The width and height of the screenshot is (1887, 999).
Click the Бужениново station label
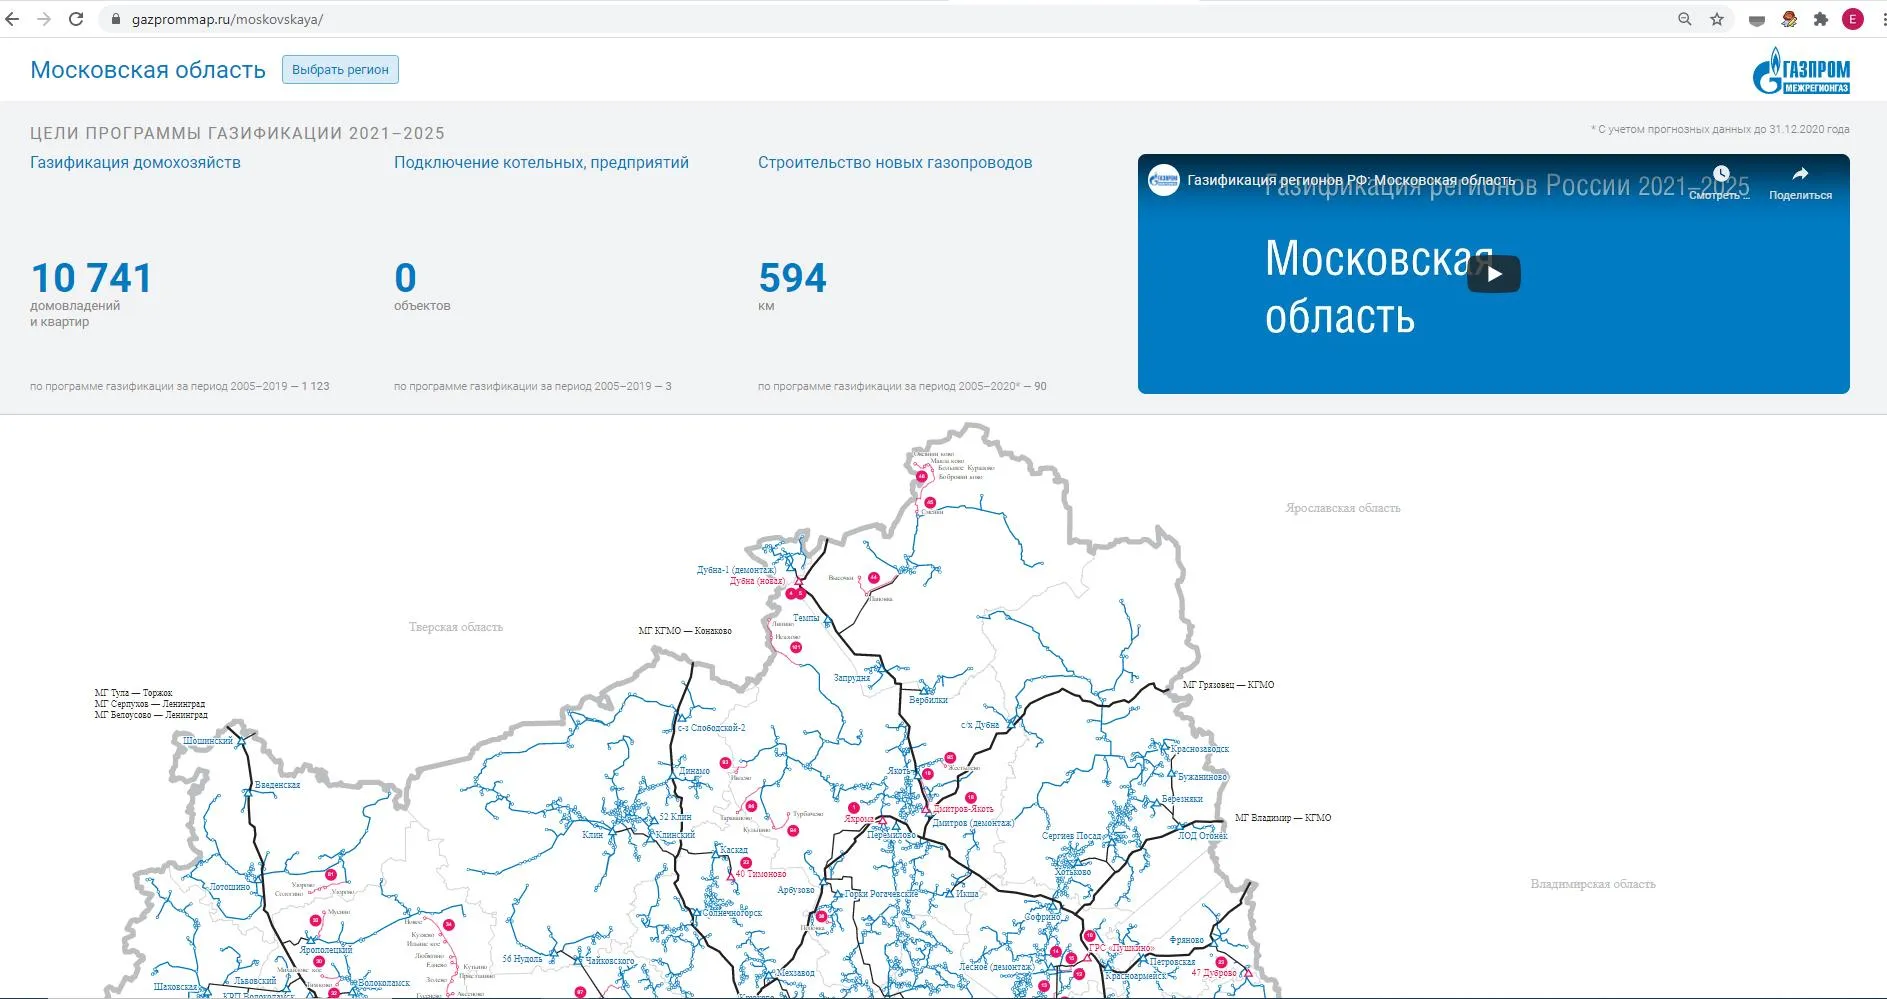[1202, 777]
